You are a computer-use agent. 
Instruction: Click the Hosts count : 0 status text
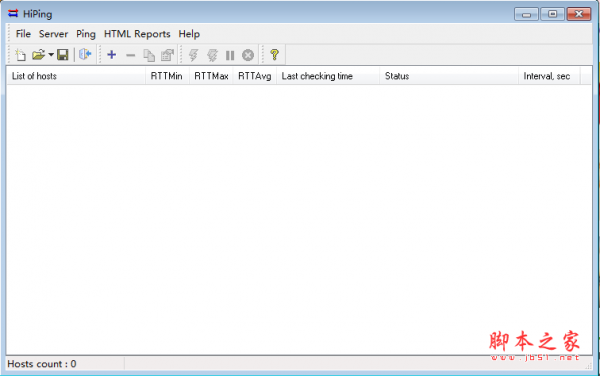[42, 364]
